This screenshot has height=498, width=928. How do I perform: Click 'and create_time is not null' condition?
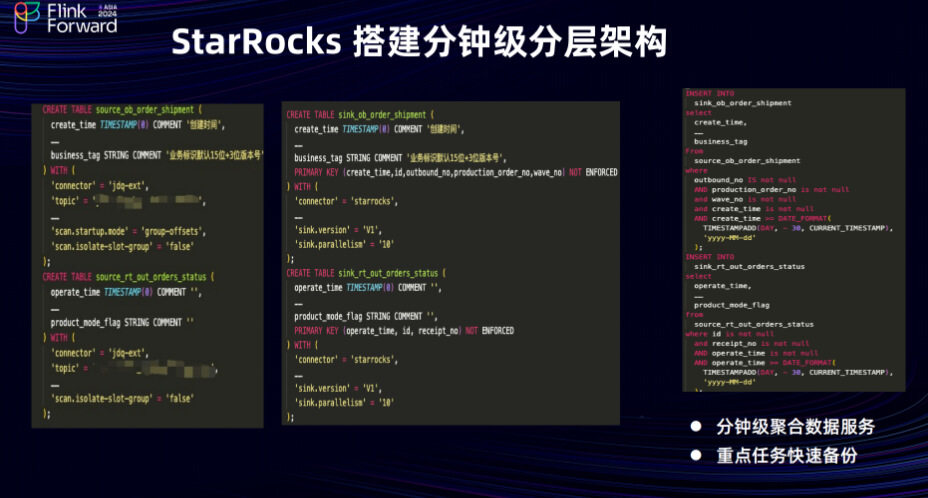(753, 208)
